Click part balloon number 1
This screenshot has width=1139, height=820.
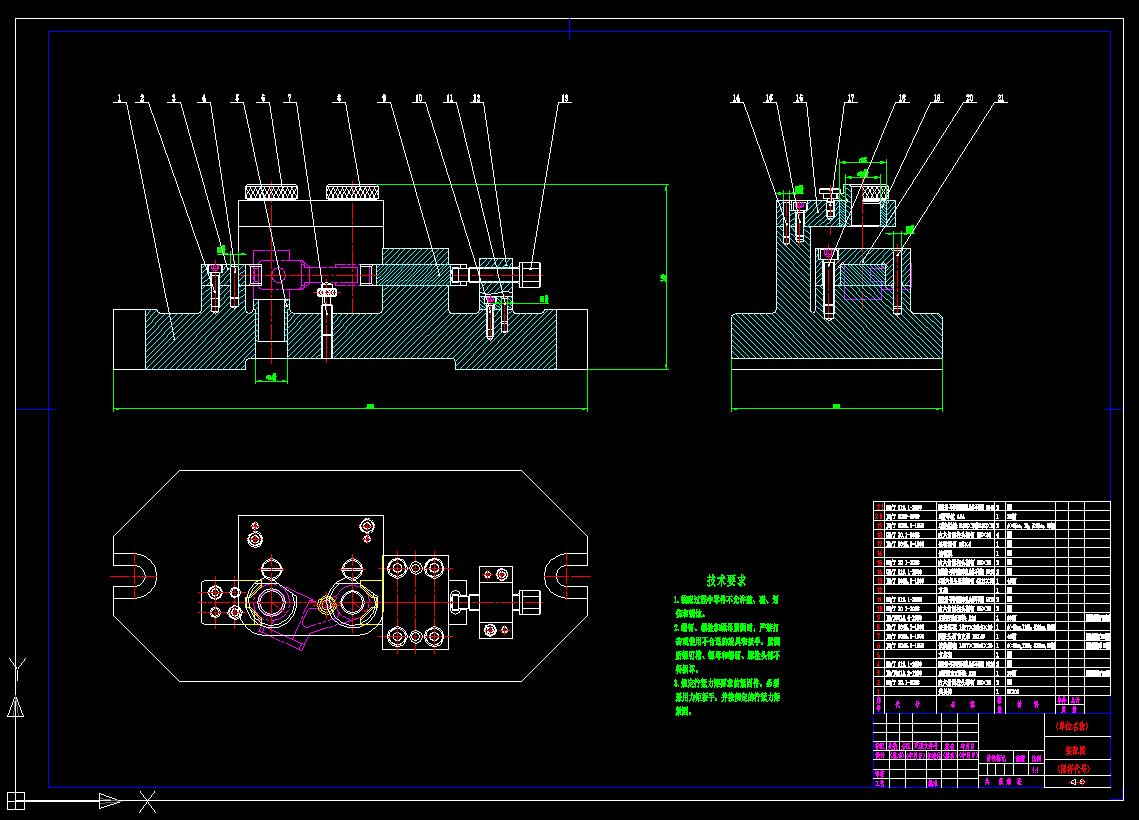click(x=118, y=98)
